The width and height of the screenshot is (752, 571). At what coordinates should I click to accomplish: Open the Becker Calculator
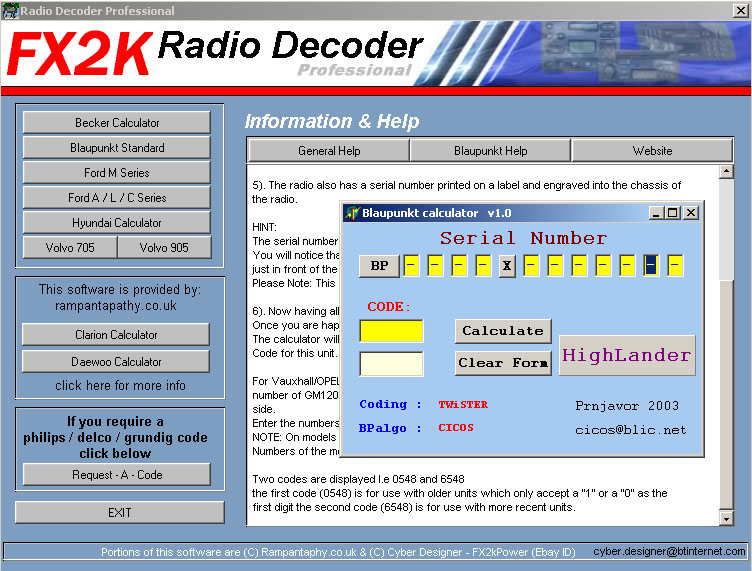click(117, 123)
